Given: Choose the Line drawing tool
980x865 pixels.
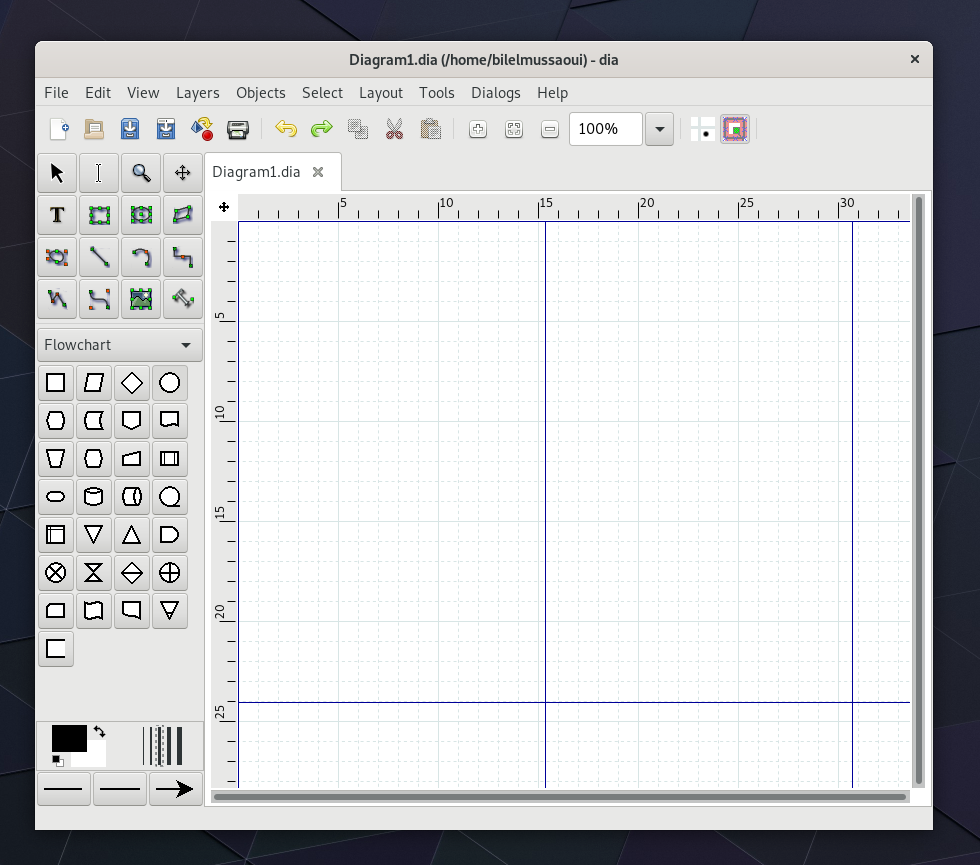Looking at the screenshot, I should coord(99,257).
